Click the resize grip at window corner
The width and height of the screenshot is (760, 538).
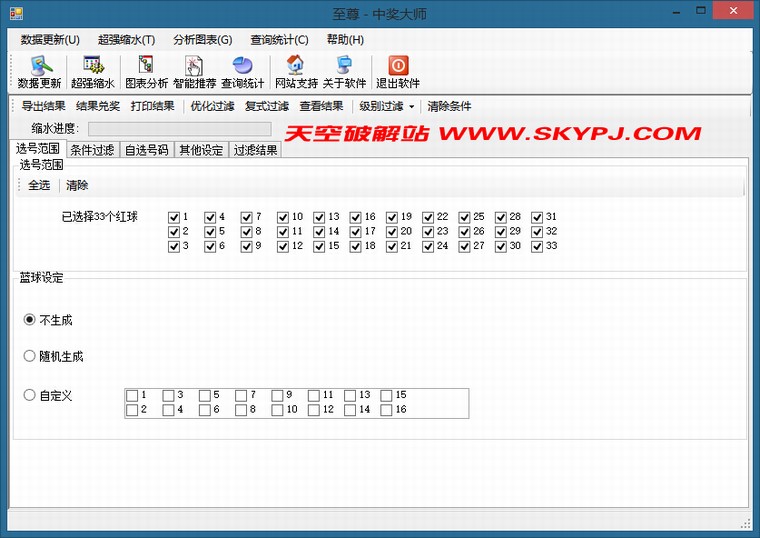(745, 523)
